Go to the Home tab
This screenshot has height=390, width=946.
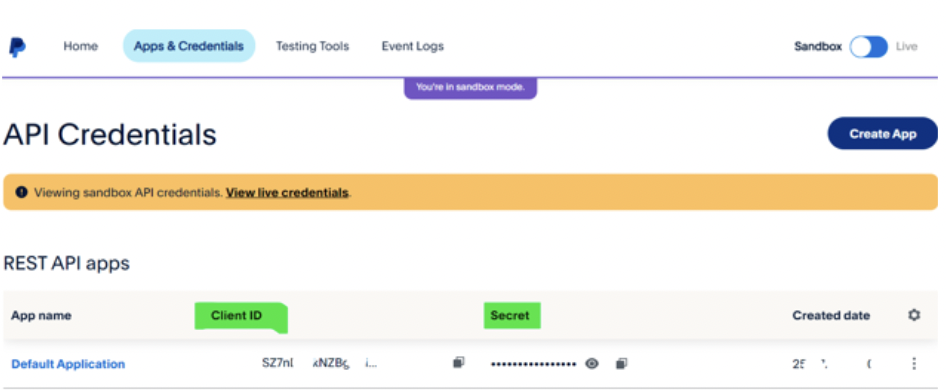click(x=81, y=46)
